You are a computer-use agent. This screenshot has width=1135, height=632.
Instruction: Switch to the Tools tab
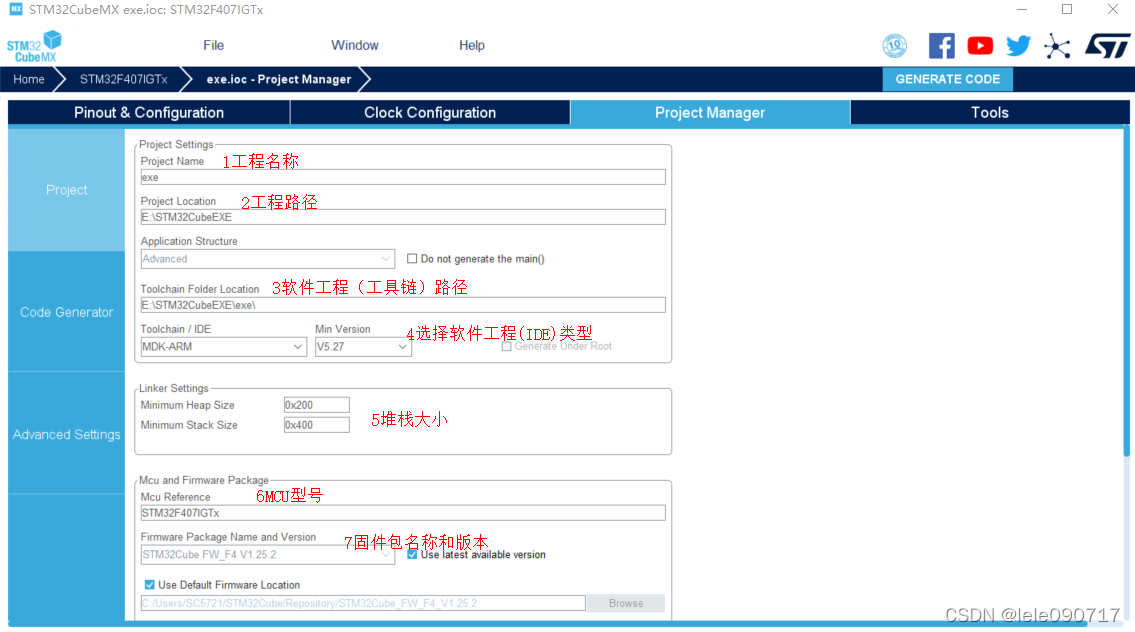tap(990, 113)
